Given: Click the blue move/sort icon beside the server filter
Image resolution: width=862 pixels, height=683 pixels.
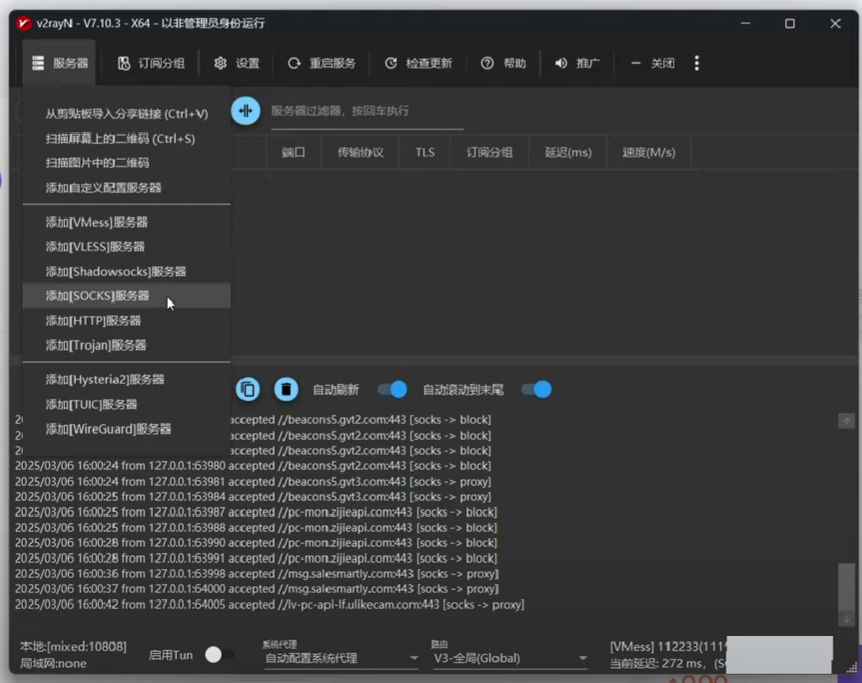Looking at the screenshot, I should 245,111.
